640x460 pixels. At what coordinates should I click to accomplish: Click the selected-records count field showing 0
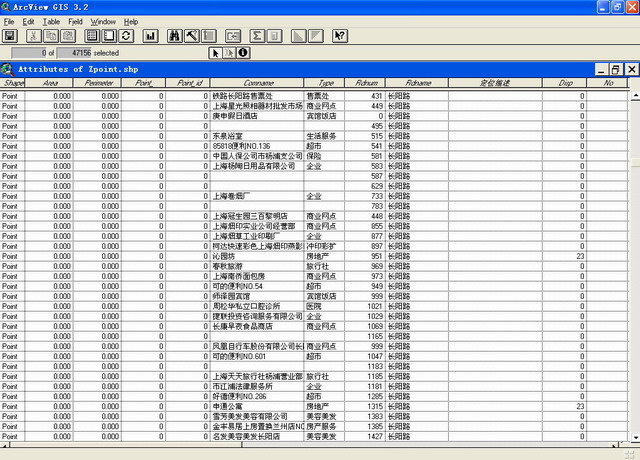click(x=29, y=53)
